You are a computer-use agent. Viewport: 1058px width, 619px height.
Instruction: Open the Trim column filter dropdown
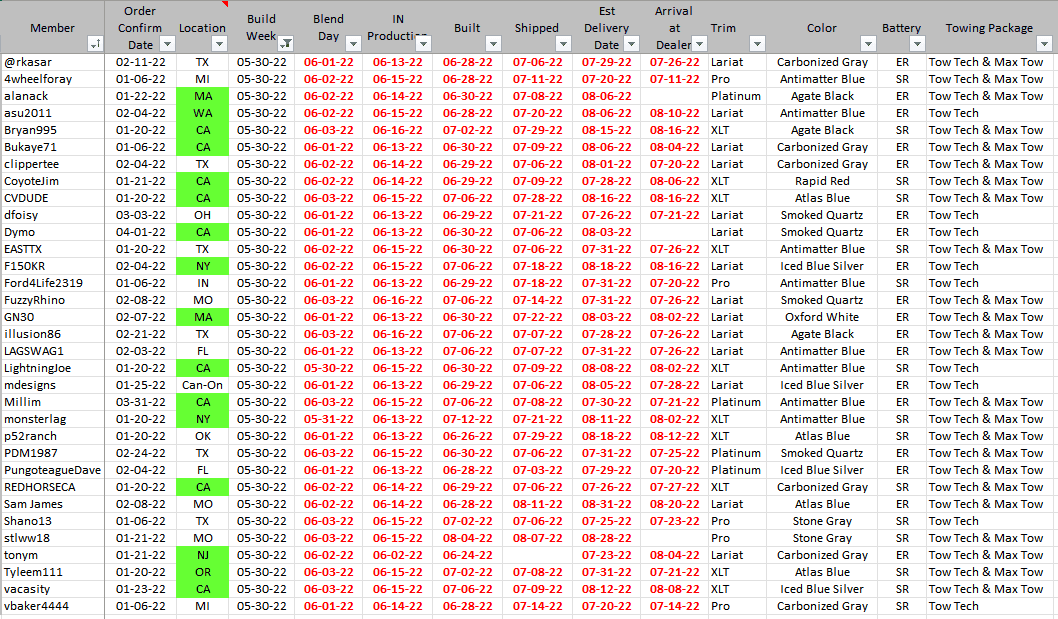tap(757, 44)
